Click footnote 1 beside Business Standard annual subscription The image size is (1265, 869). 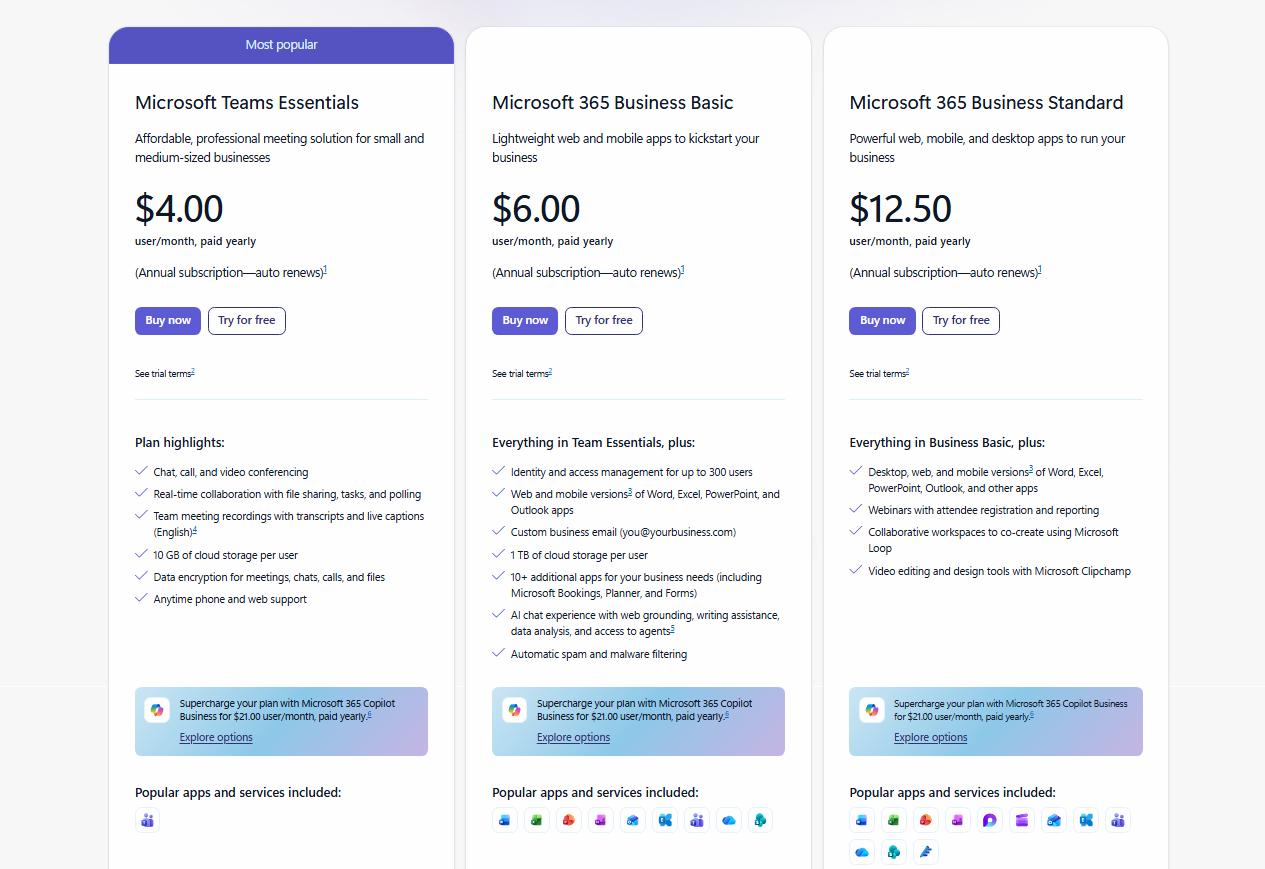click(x=1040, y=270)
